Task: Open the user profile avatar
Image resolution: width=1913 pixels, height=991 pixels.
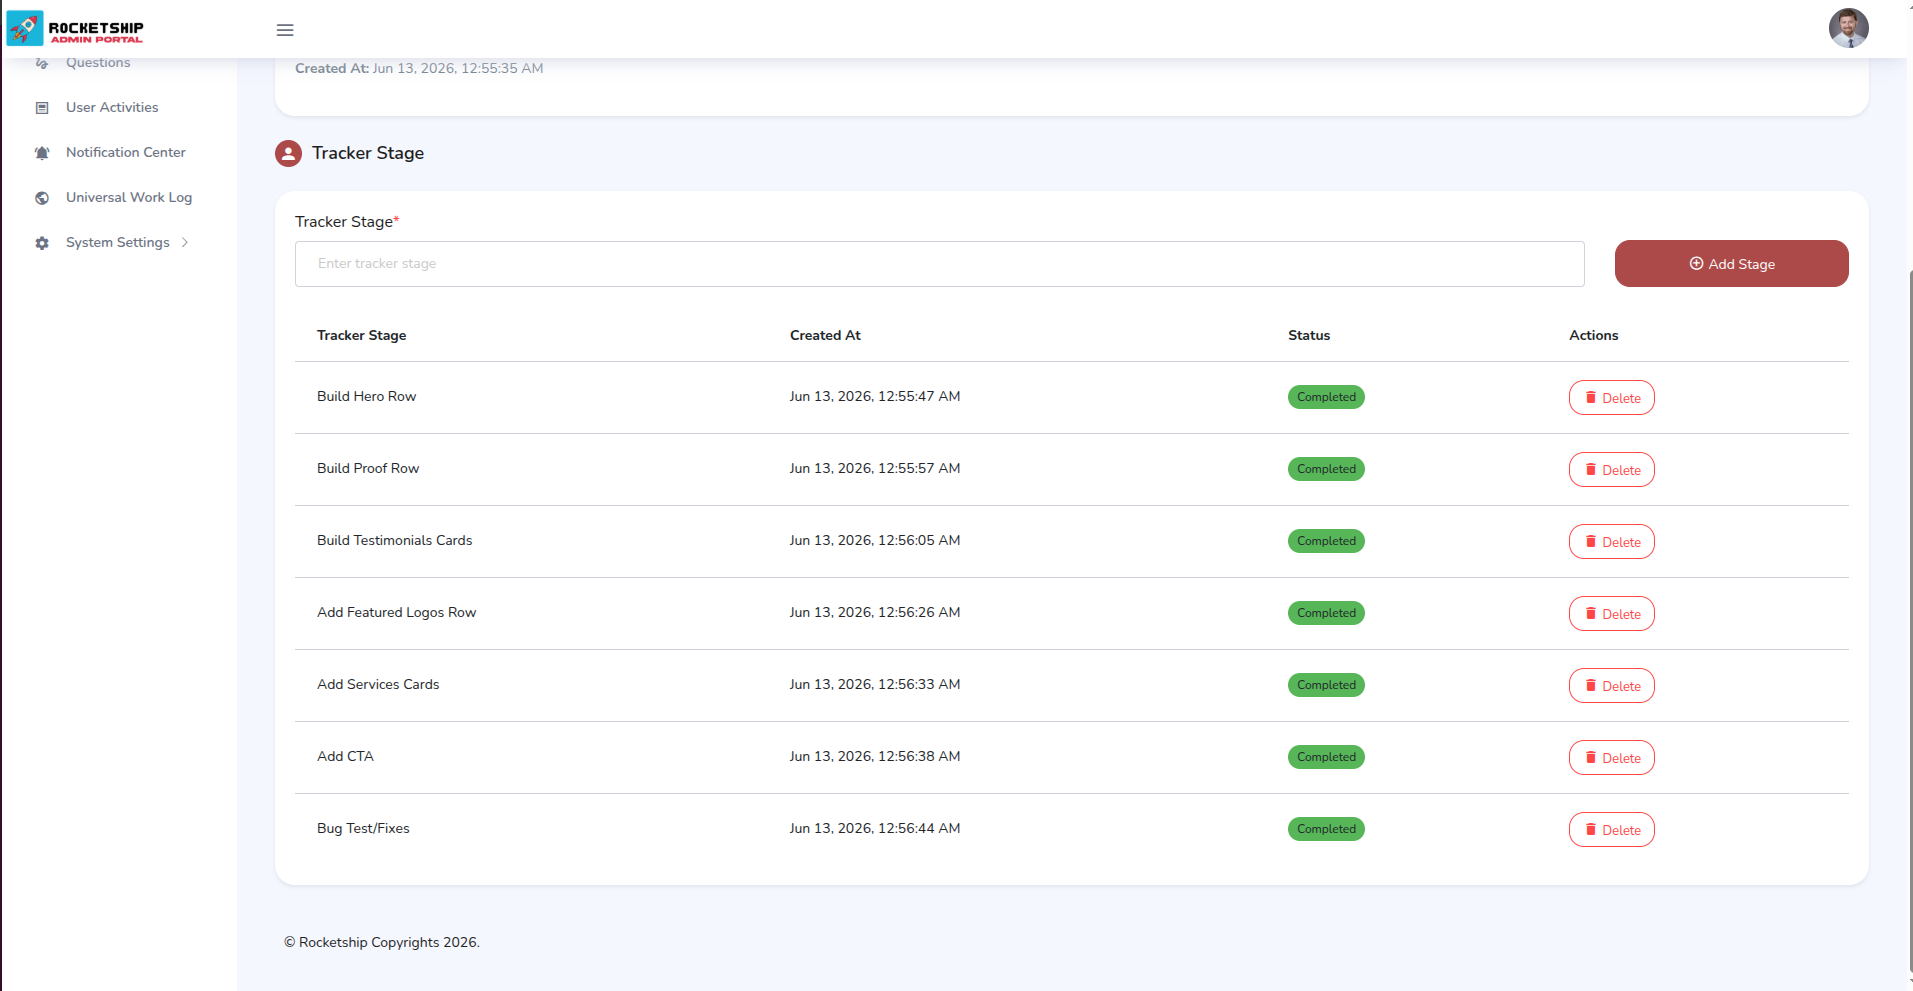Action: click(x=1848, y=28)
